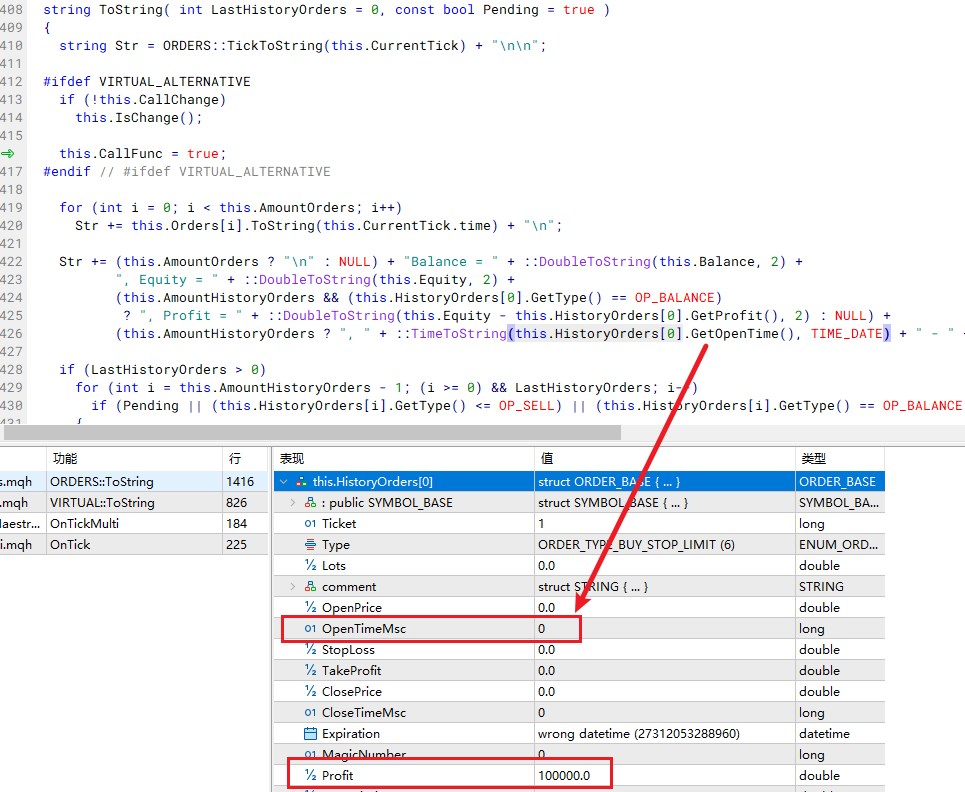Click the CloseTimeMsc row name
The image size is (965, 792).
pyautogui.click(x=364, y=713)
